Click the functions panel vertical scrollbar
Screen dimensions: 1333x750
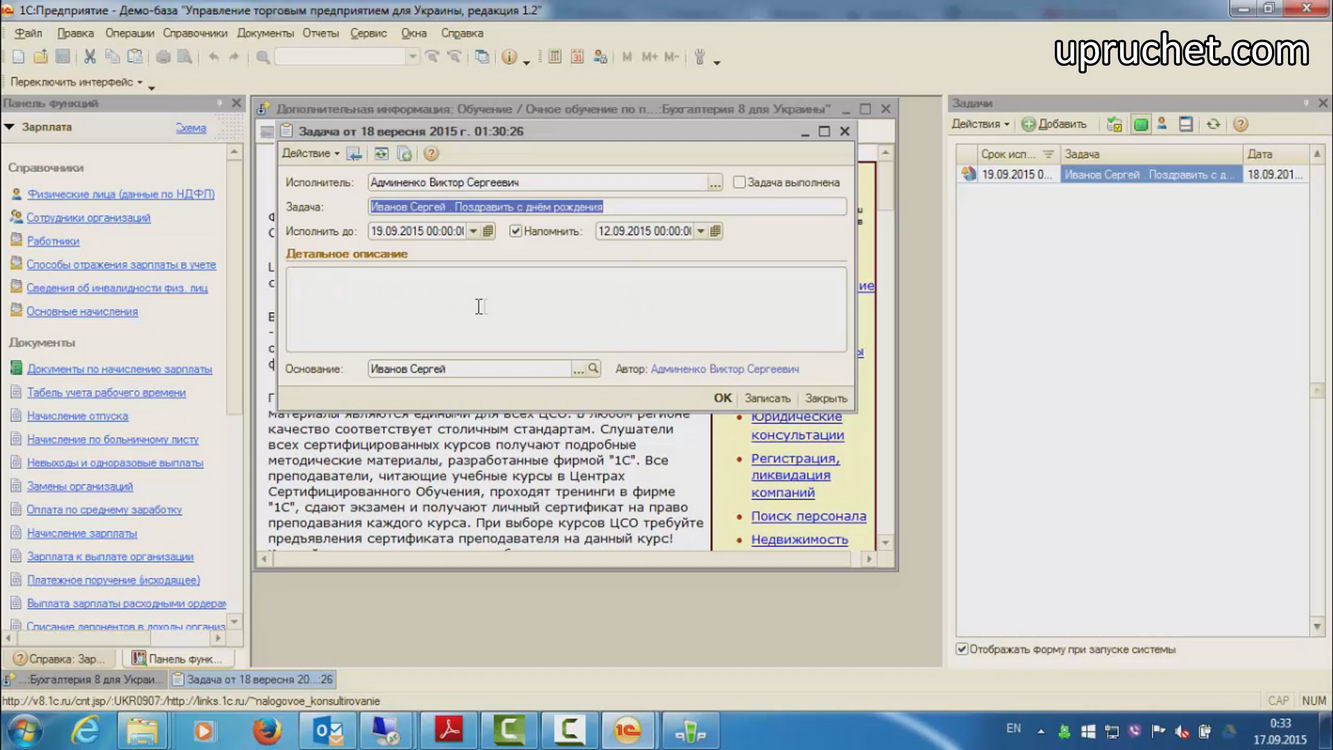(234, 387)
